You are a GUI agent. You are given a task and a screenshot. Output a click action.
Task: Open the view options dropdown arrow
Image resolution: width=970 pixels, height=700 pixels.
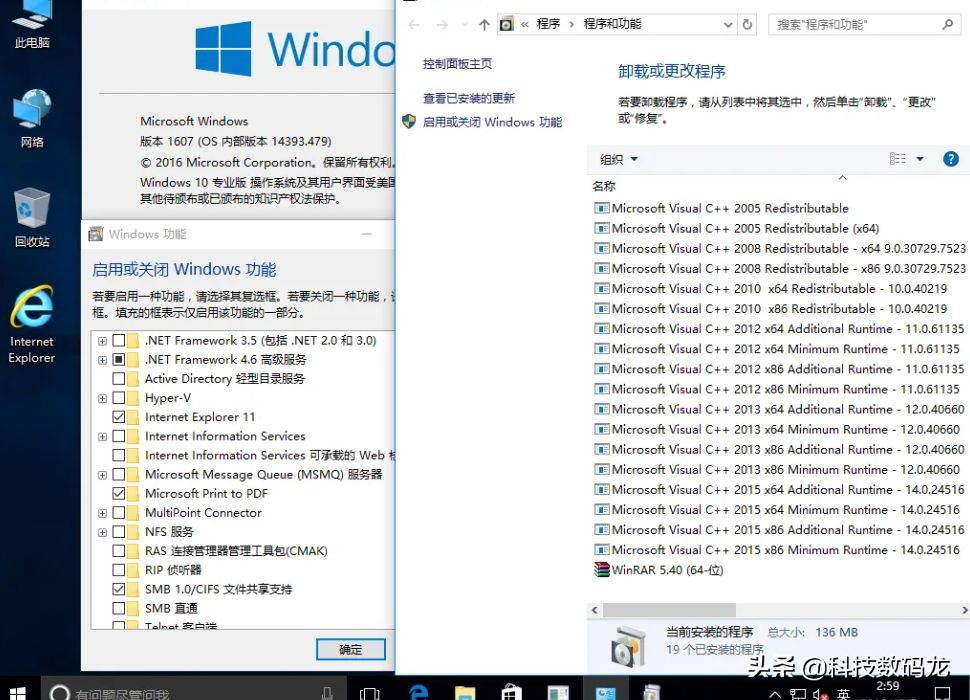click(920, 159)
